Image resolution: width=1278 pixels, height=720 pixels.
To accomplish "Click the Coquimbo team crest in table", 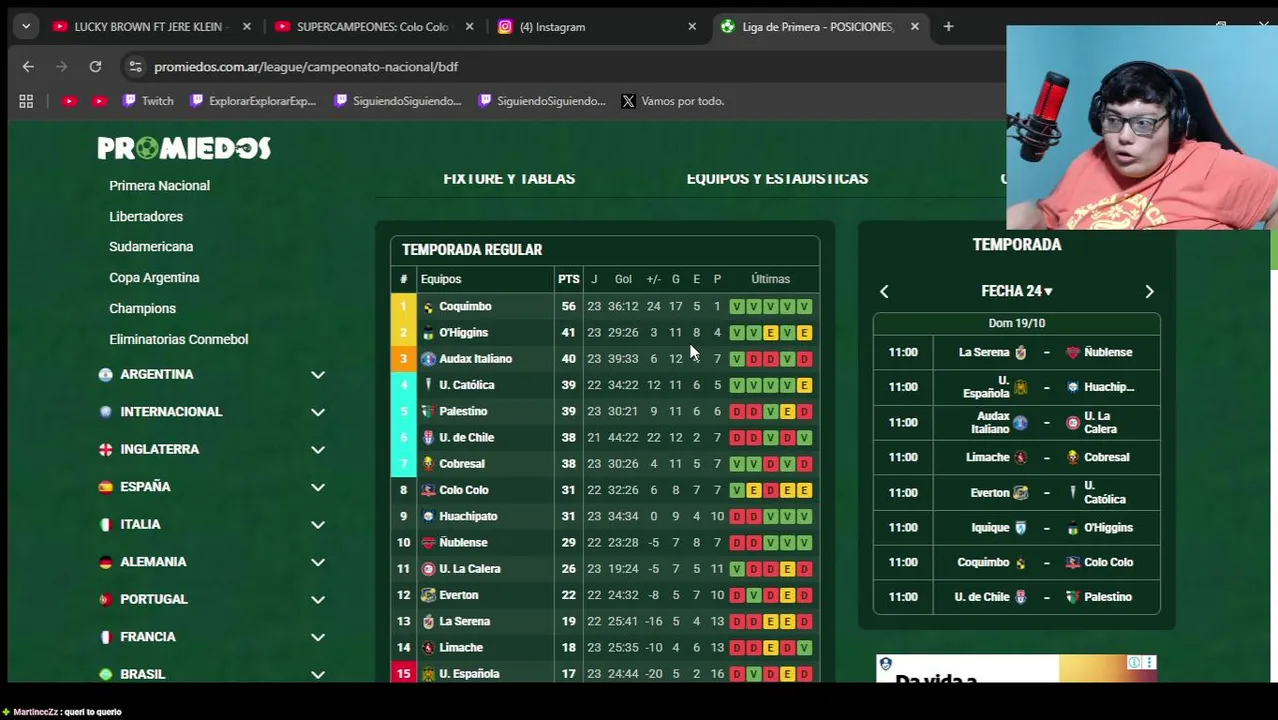I will [428, 307].
